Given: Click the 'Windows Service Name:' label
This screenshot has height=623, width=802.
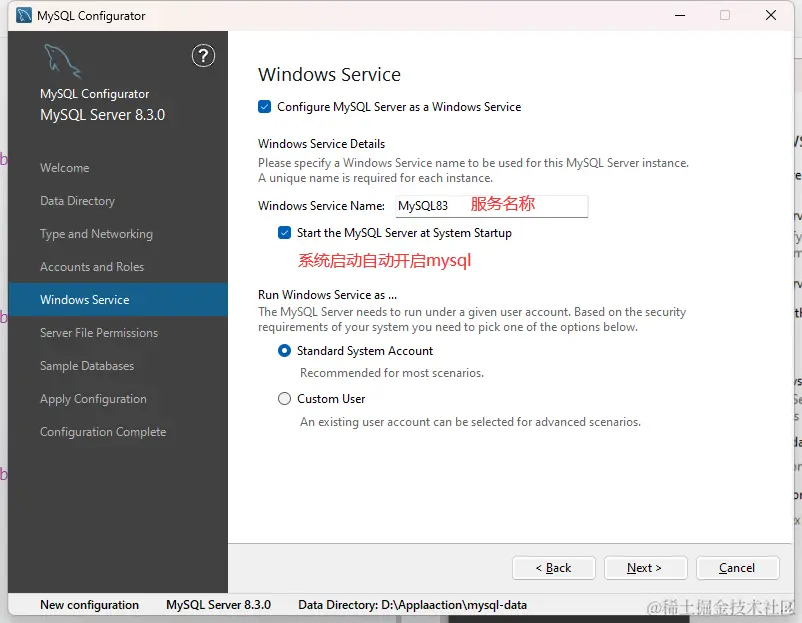Looking at the screenshot, I should coord(321,206).
